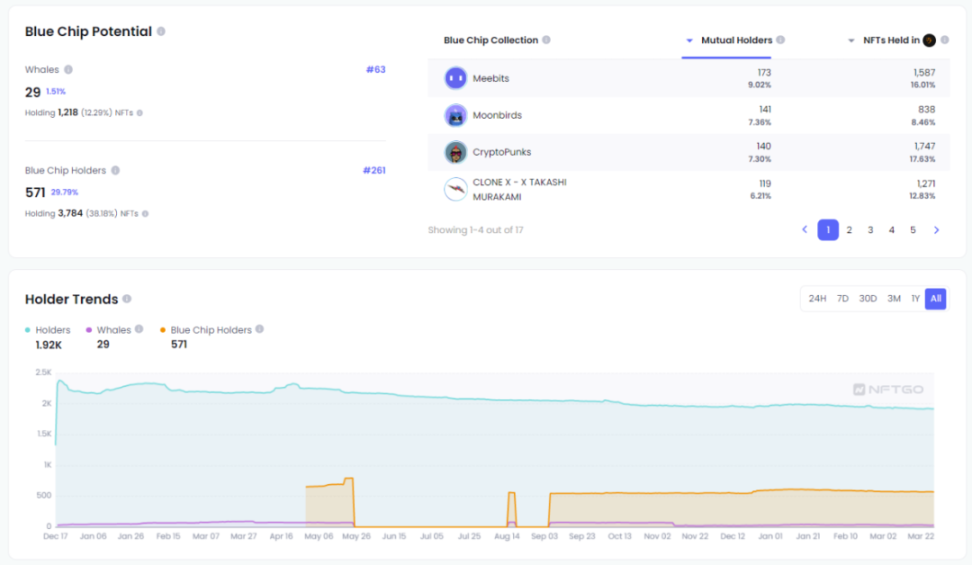This screenshot has height=565, width=972.
Task: Click info icon next to Mutual Holders header
Action: pos(780,40)
